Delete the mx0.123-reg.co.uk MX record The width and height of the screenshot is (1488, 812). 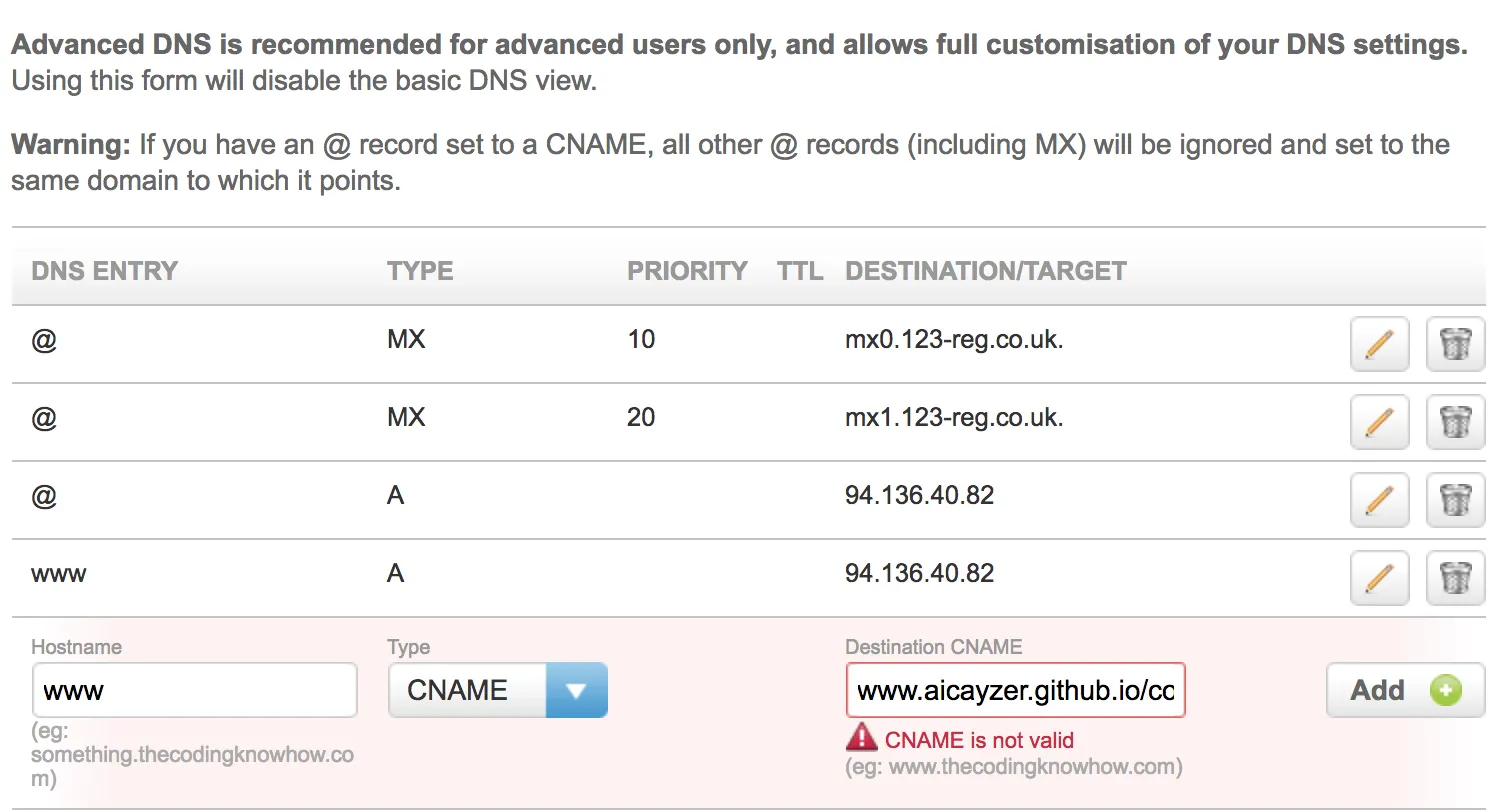tap(1455, 343)
